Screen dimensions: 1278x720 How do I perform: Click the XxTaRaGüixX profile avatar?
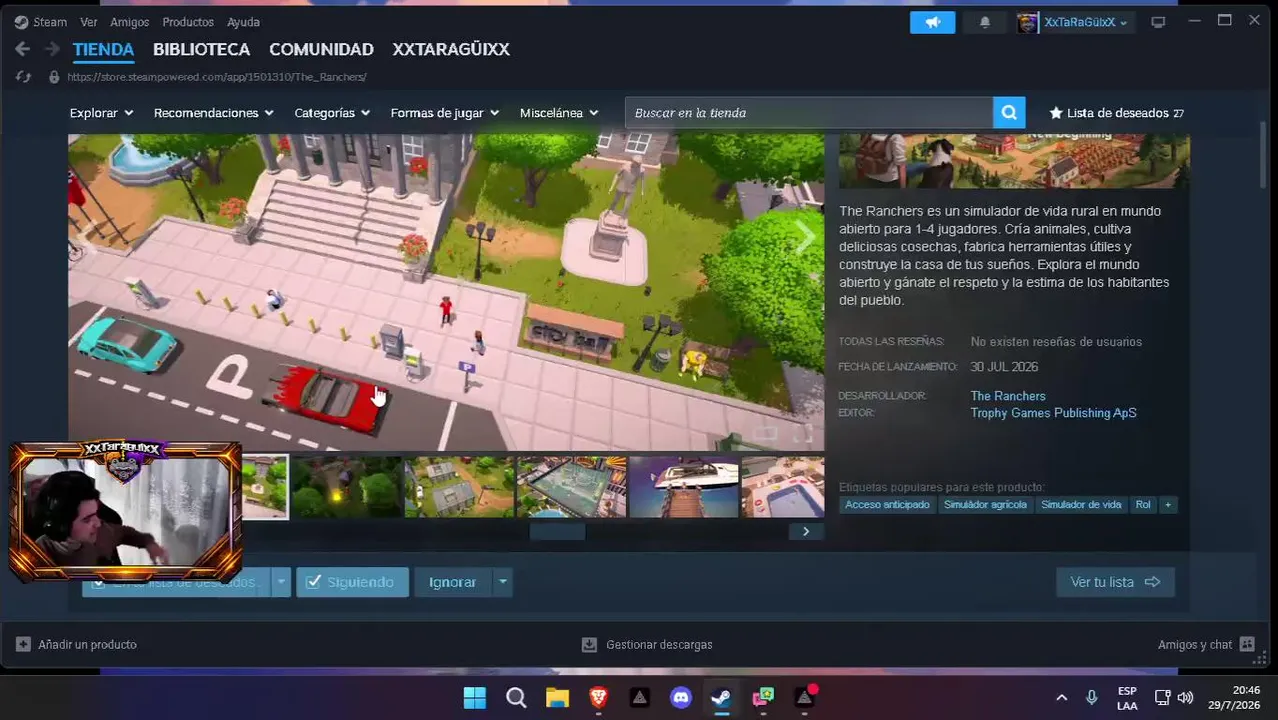point(1027,22)
